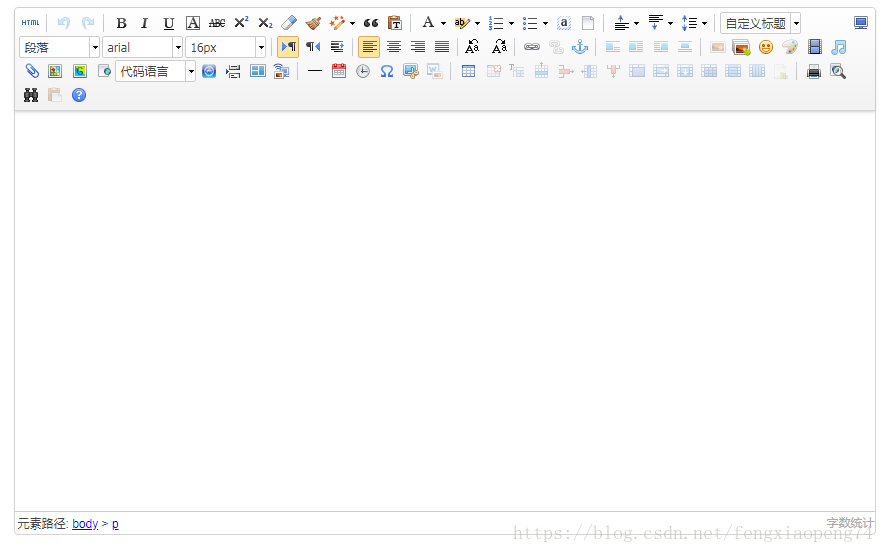884x553 pixels.
Task: Toggle the font border option
Action: 193,23
